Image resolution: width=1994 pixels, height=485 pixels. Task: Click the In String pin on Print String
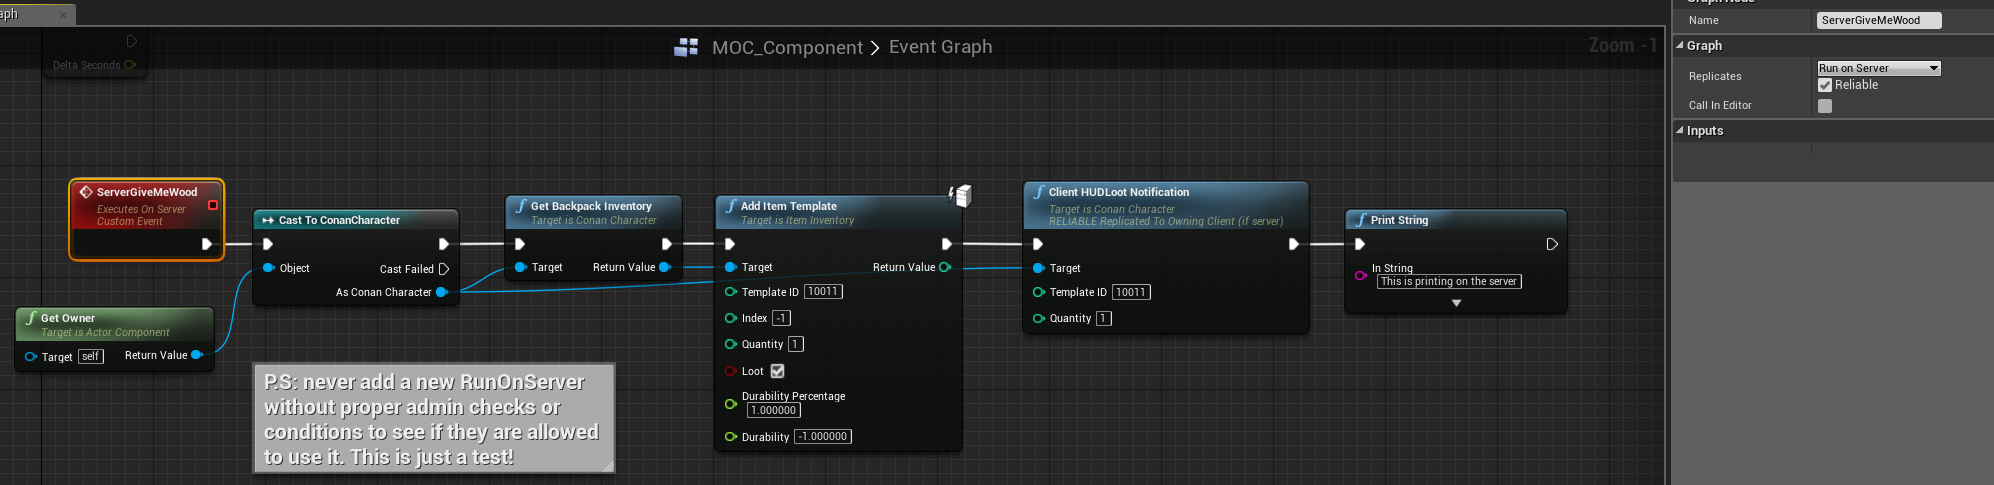1361,275
